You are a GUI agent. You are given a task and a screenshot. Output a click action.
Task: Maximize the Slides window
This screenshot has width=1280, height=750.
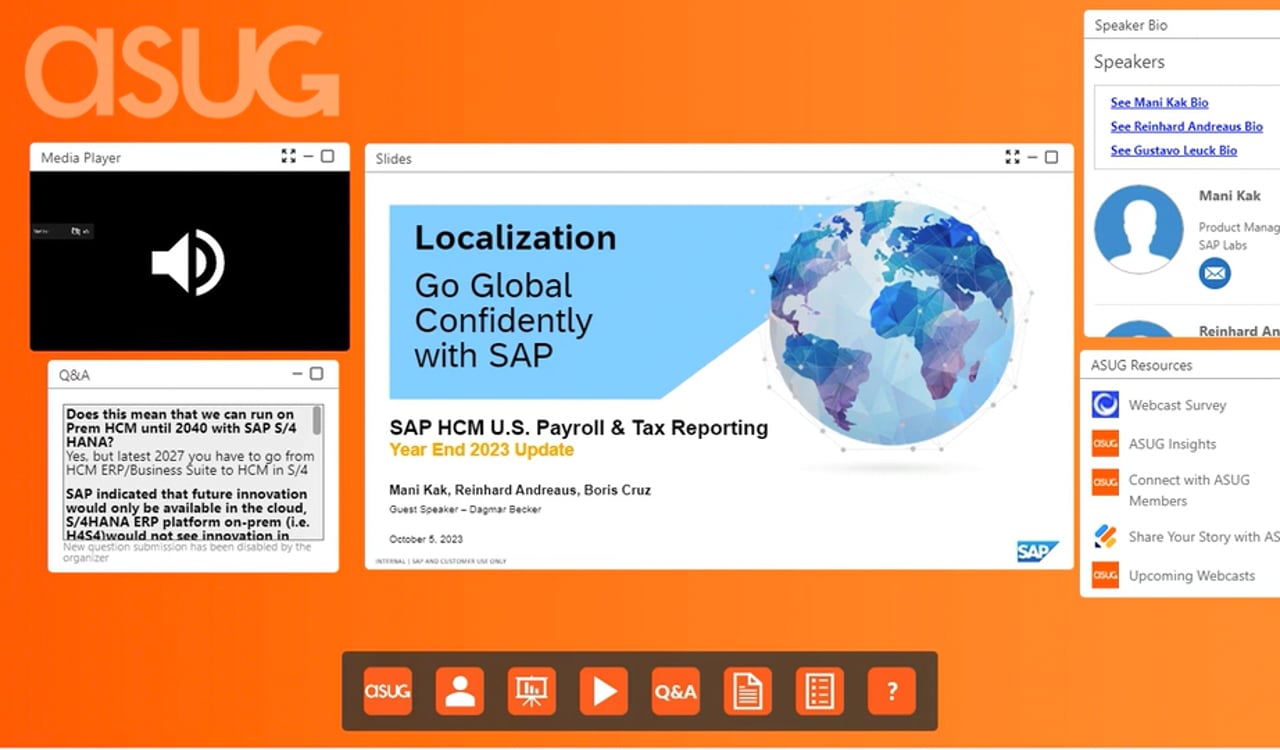click(1051, 157)
